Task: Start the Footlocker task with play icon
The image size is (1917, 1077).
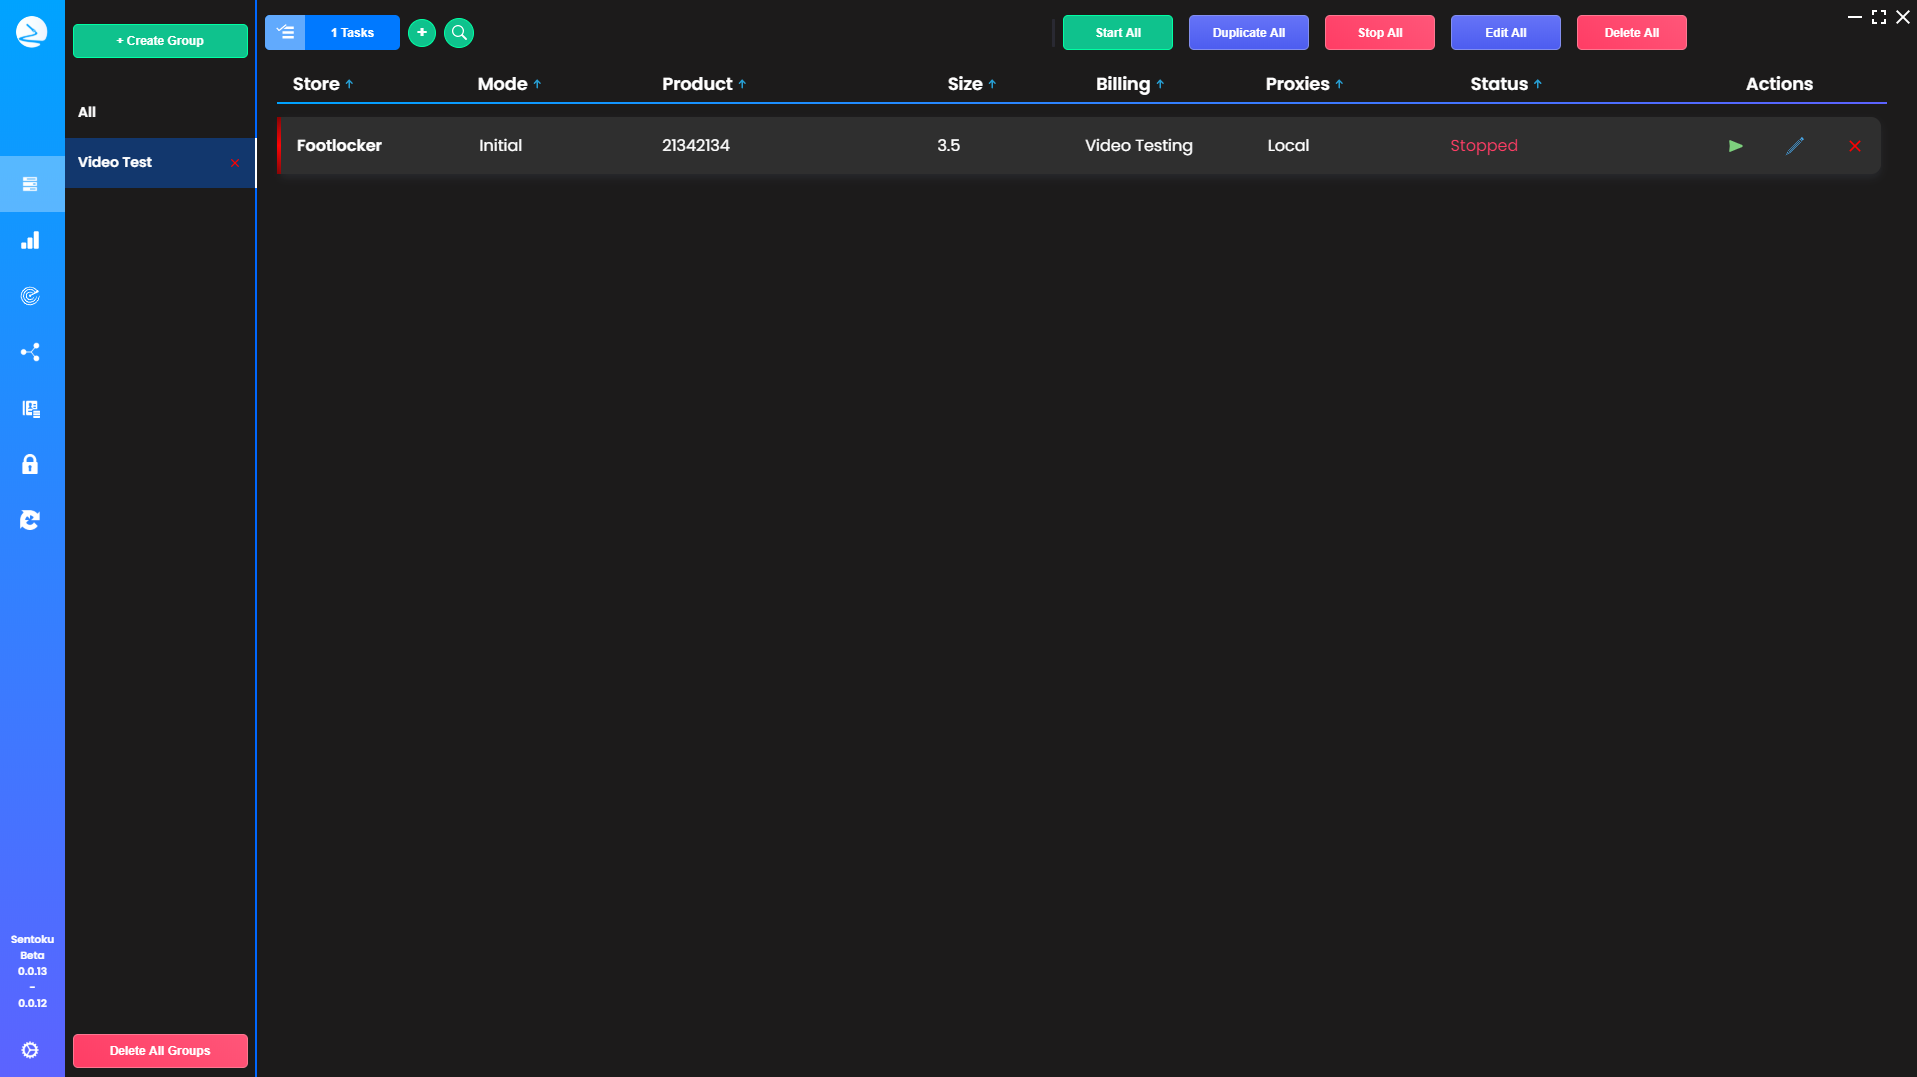Action: pos(1735,146)
